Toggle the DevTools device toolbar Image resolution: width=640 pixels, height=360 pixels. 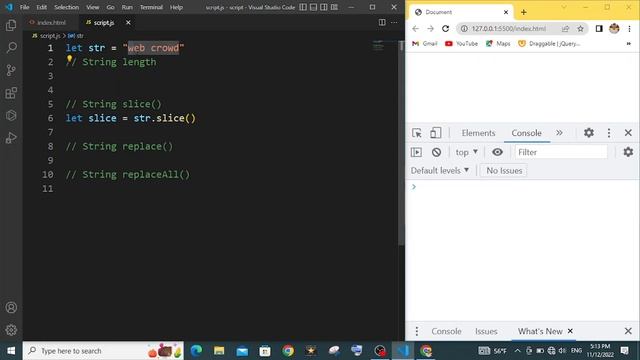pos(436,133)
